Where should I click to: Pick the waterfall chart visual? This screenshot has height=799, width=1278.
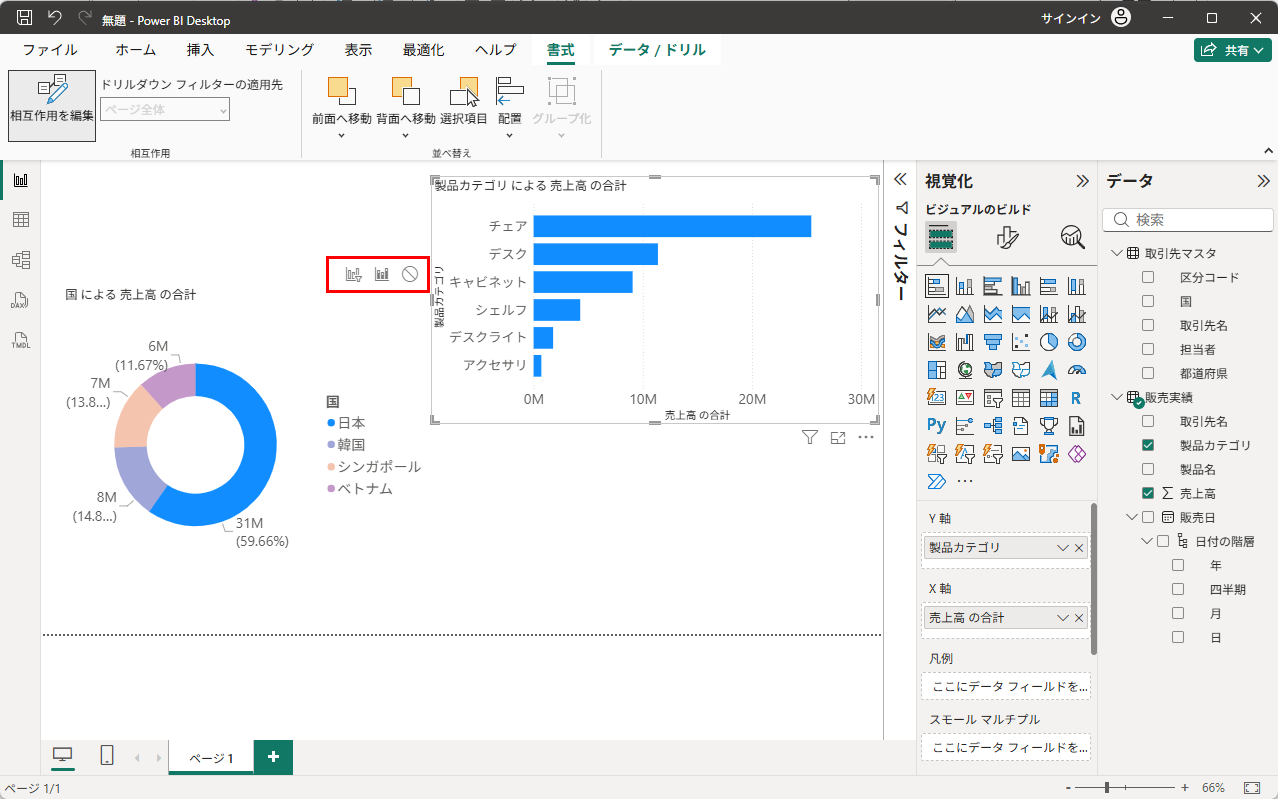tap(965, 343)
